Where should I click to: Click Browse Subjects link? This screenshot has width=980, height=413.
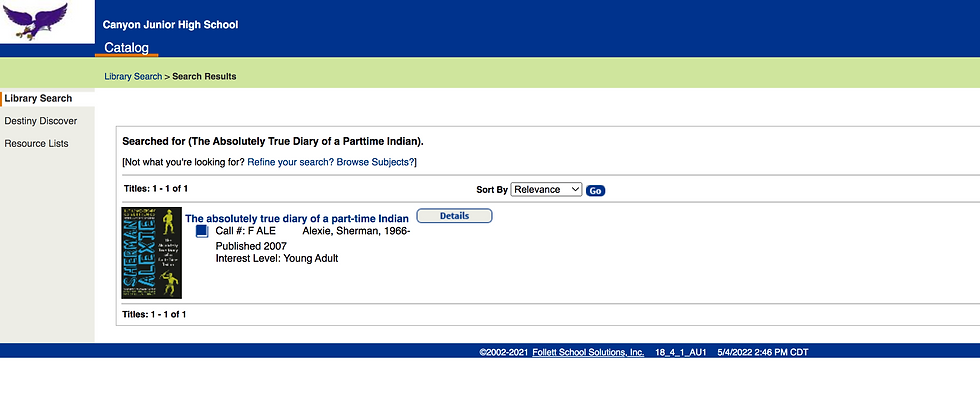[x=376, y=162]
